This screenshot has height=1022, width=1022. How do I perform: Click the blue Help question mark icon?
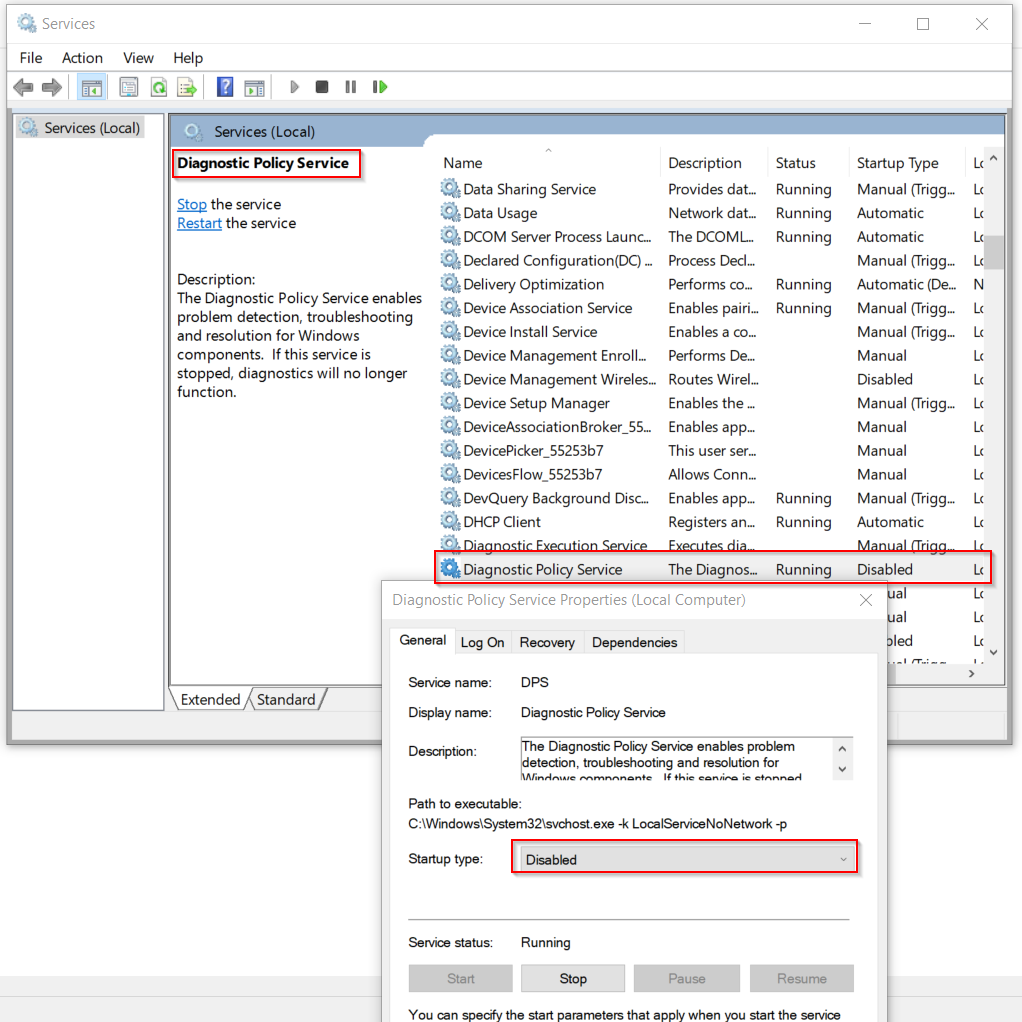tap(225, 88)
